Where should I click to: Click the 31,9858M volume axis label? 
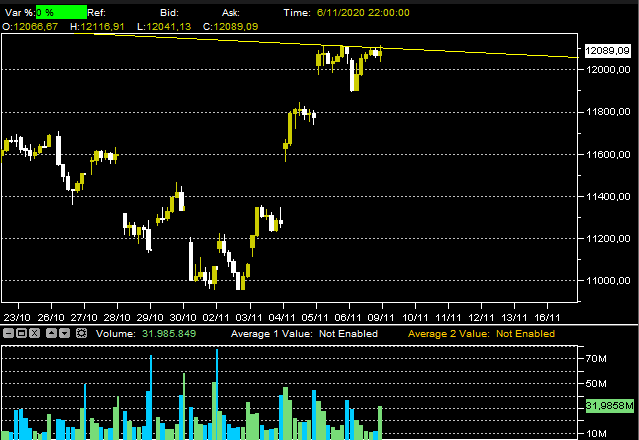[x=609, y=406]
